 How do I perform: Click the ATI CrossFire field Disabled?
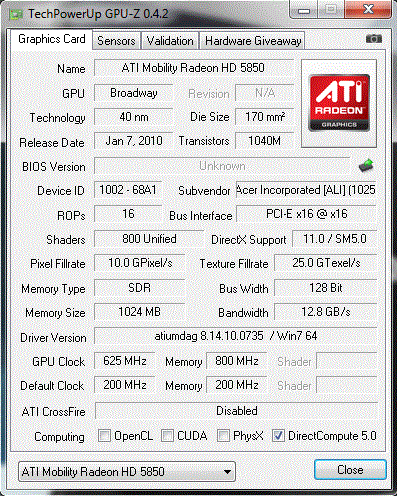tap(236, 411)
